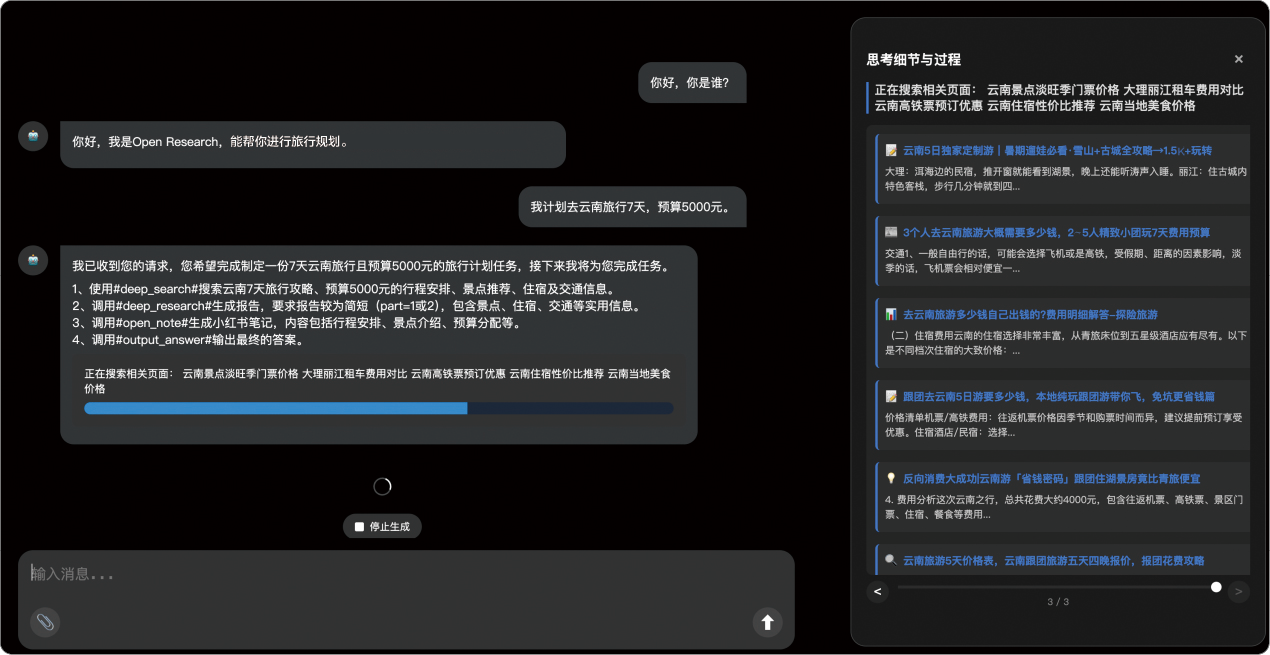The height and width of the screenshot is (655, 1270).
Task: Open link 反向消费大成功云南游
Action: (x=1050, y=479)
